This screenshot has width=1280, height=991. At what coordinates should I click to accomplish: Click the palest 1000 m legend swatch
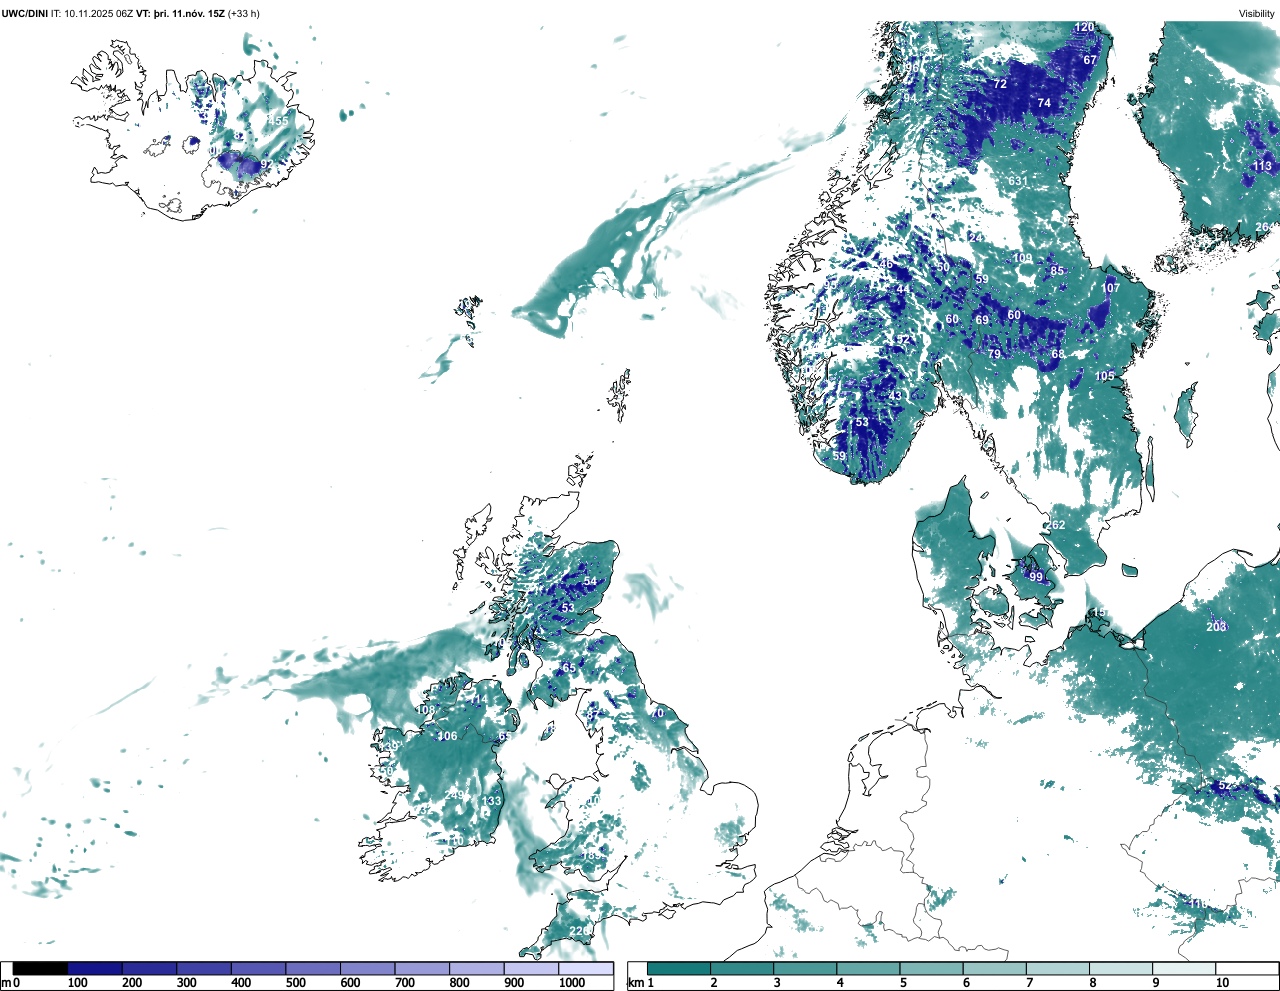[586, 969]
